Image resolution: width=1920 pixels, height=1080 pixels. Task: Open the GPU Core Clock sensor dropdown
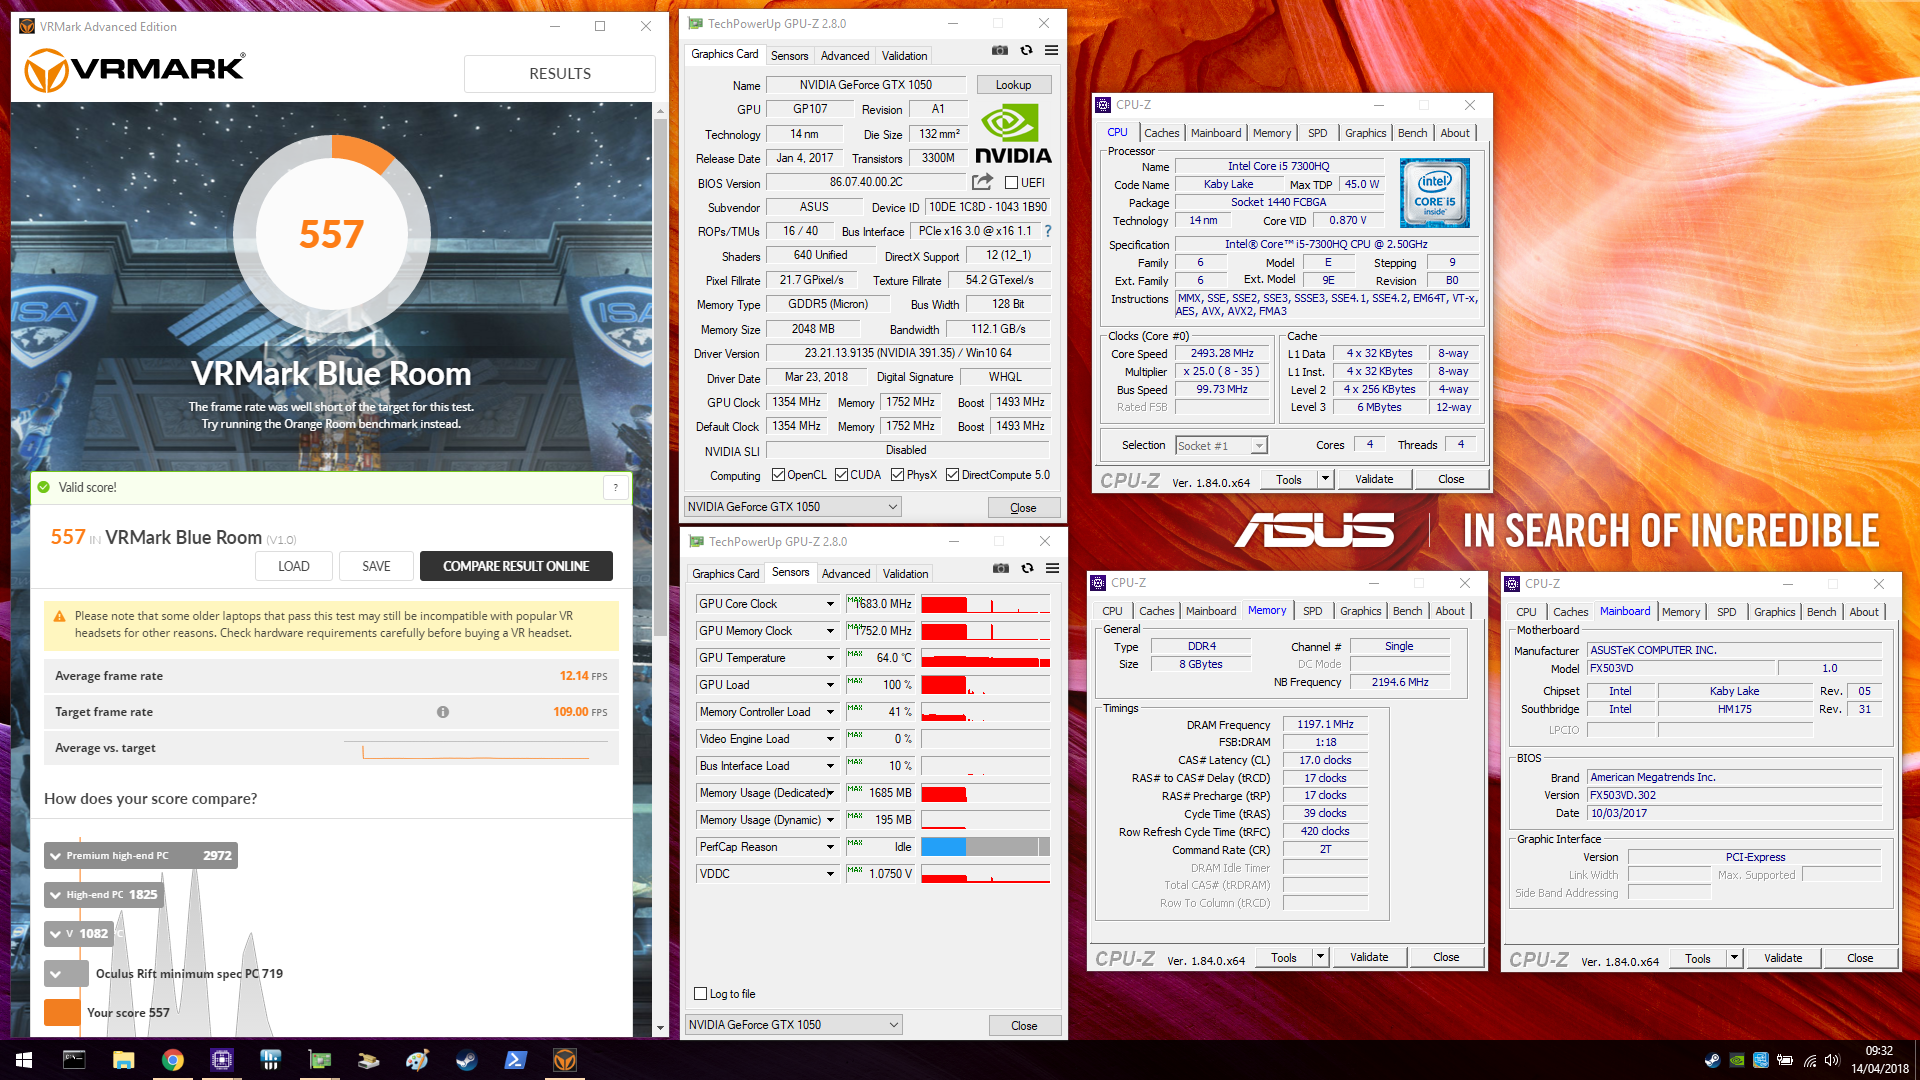830,604
